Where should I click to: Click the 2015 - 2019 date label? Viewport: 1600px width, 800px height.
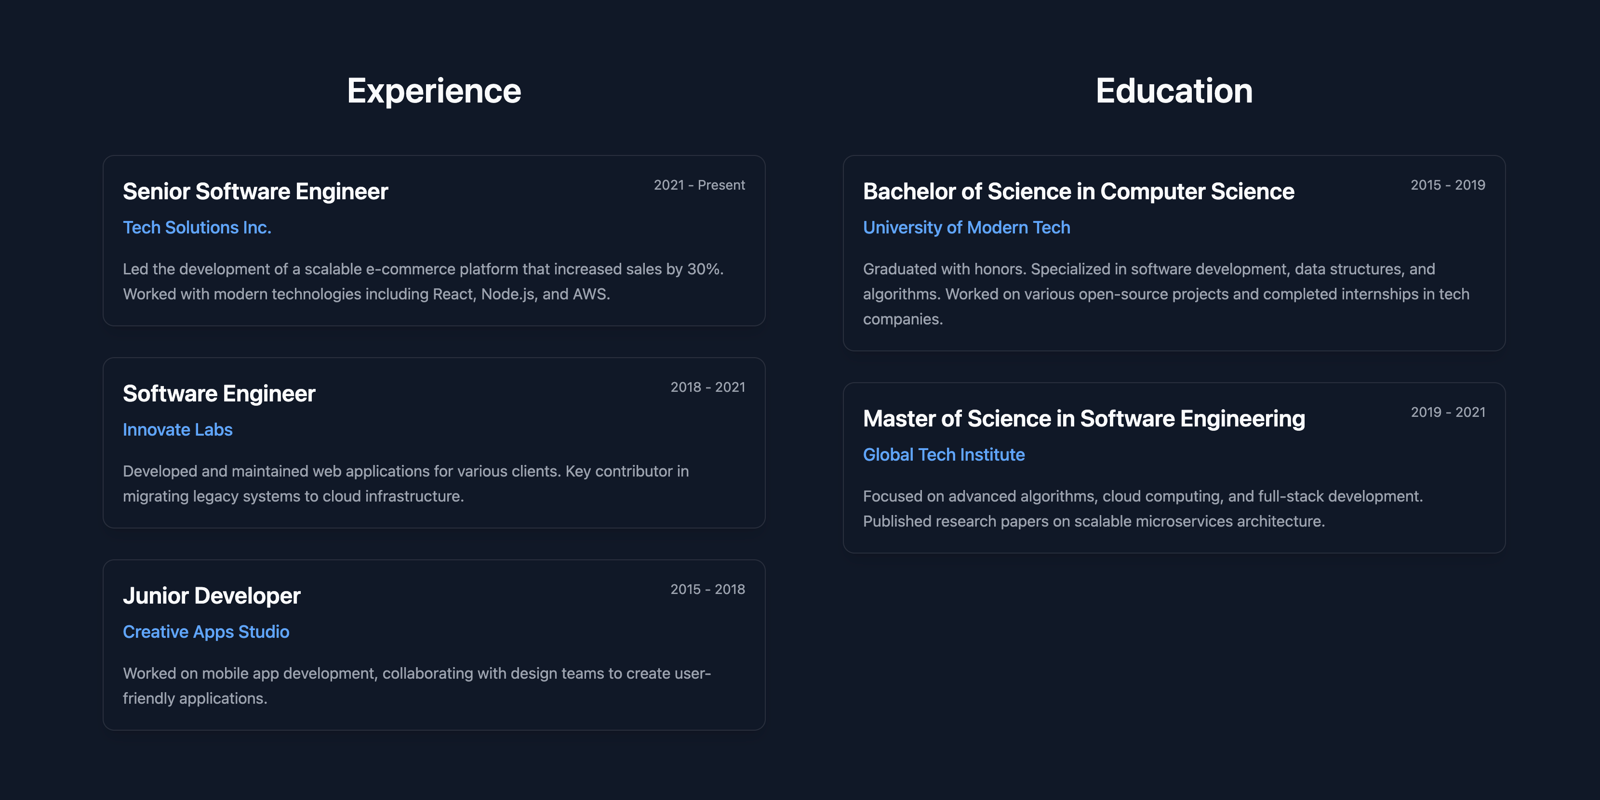(1448, 185)
